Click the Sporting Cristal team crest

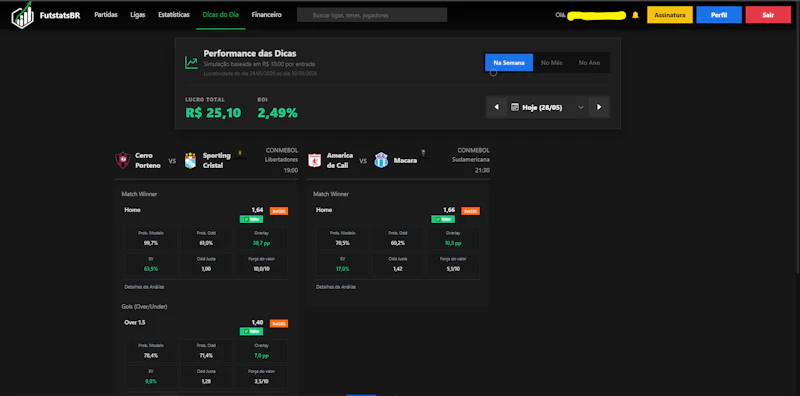[190, 160]
